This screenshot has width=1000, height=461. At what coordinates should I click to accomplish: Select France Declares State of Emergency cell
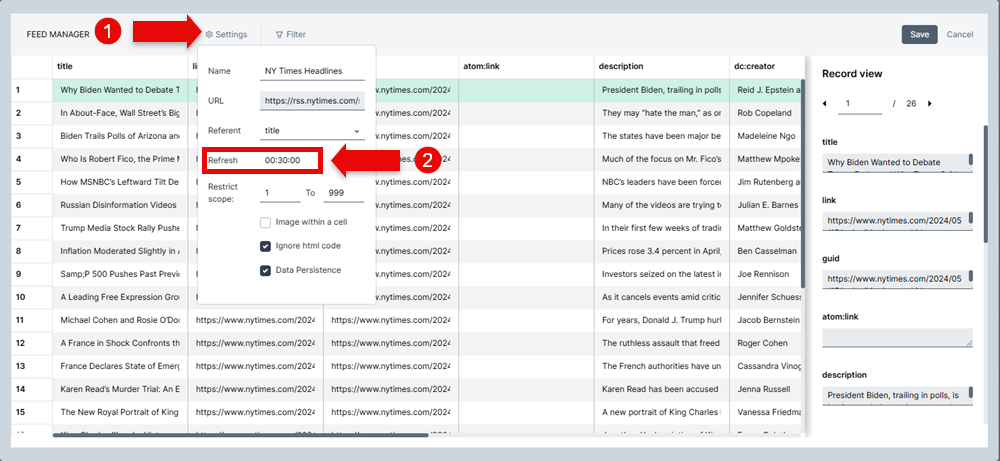coord(120,365)
